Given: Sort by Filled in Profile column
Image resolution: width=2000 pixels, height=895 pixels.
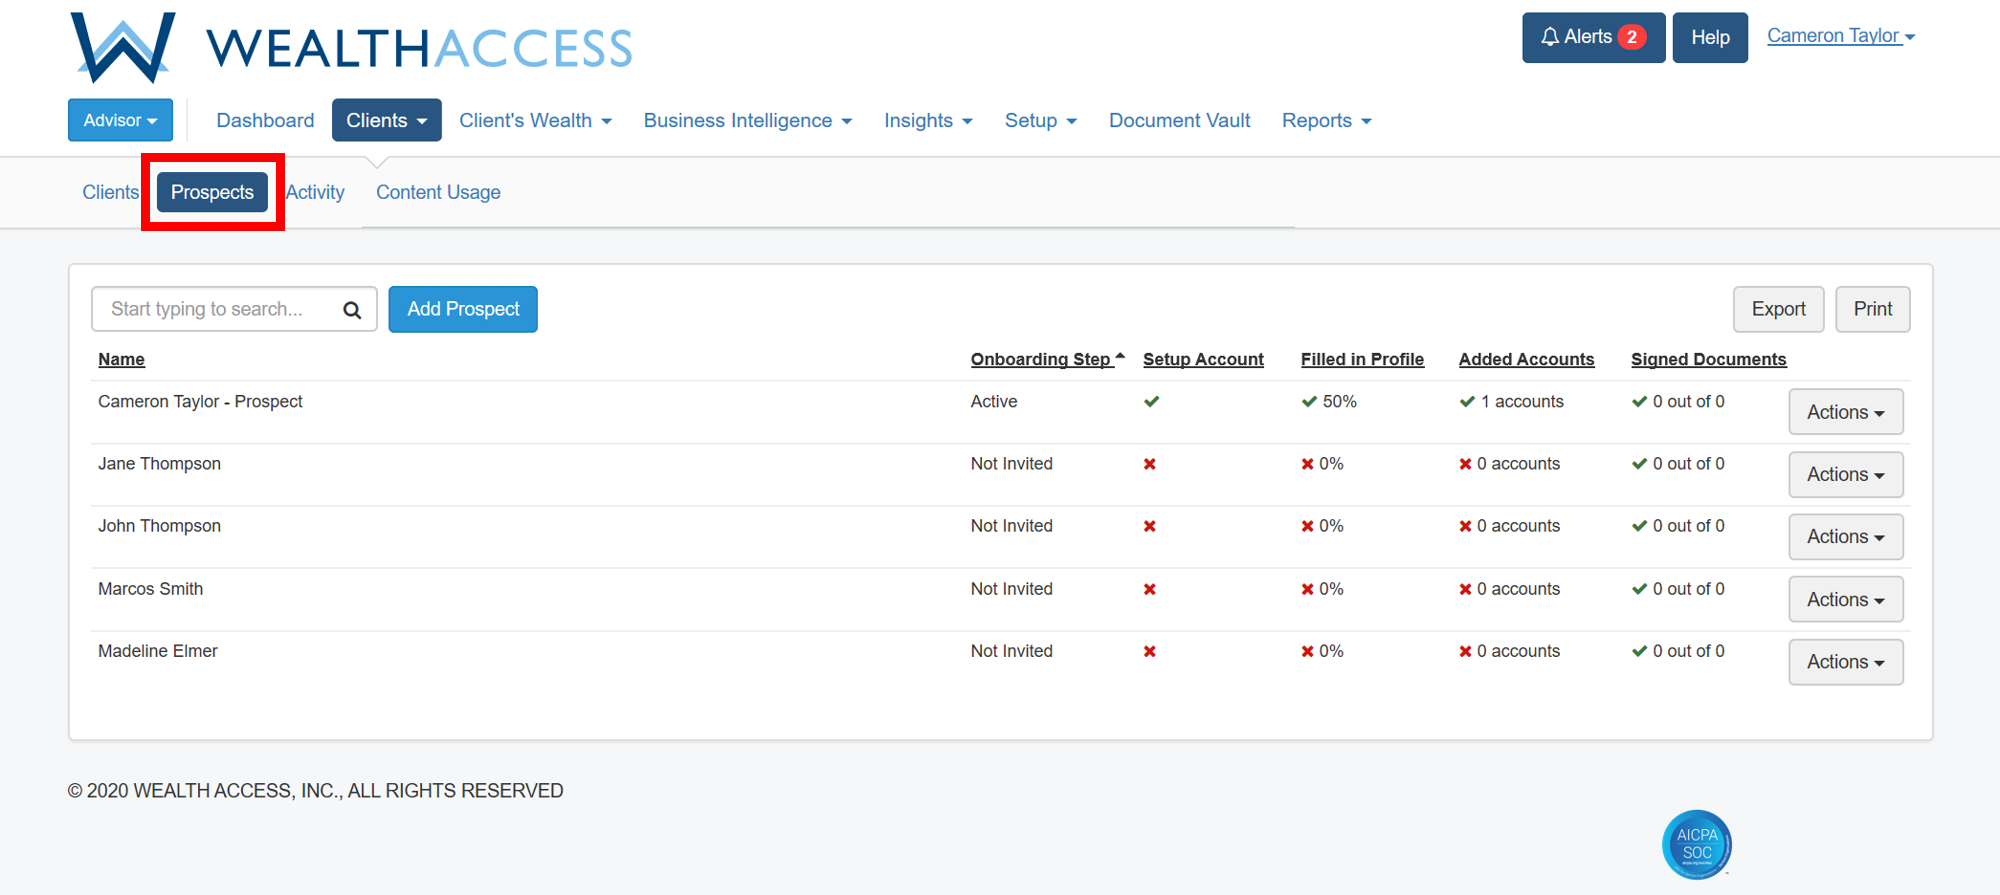Looking at the screenshot, I should (x=1362, y=359).
